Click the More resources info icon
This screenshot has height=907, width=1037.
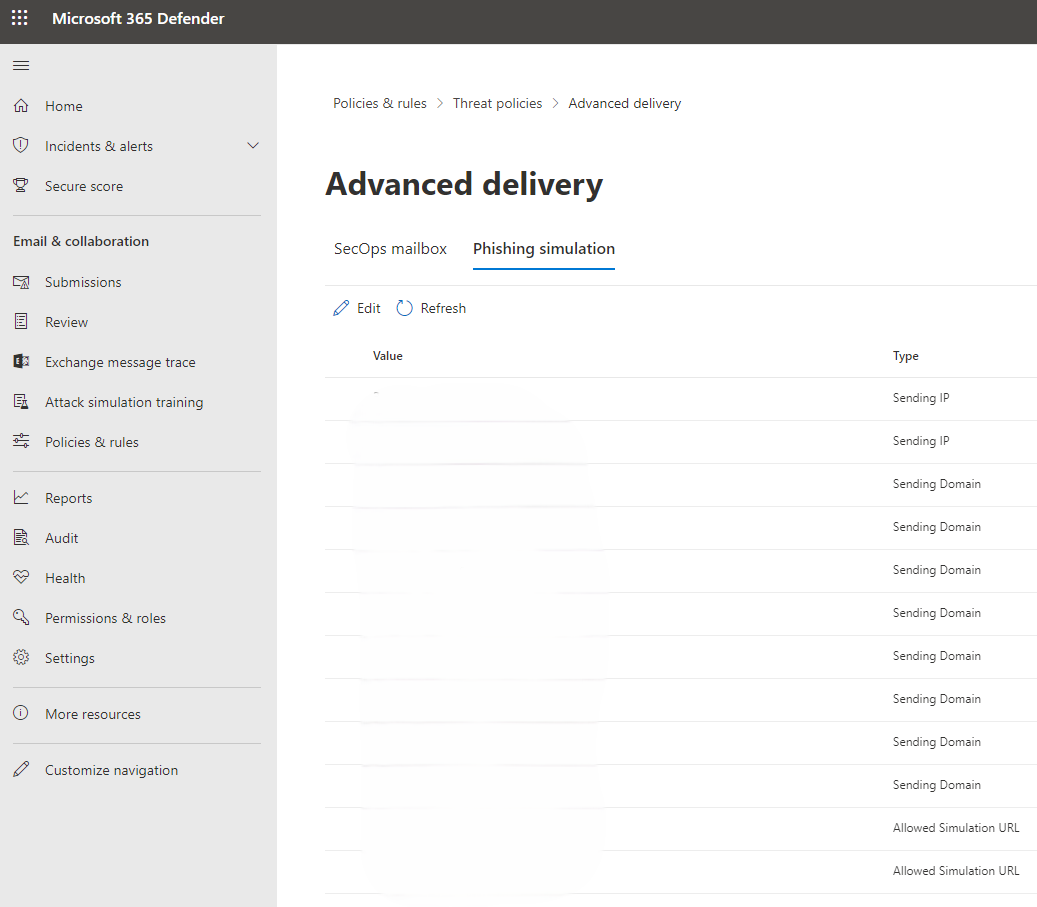(21, 713)
